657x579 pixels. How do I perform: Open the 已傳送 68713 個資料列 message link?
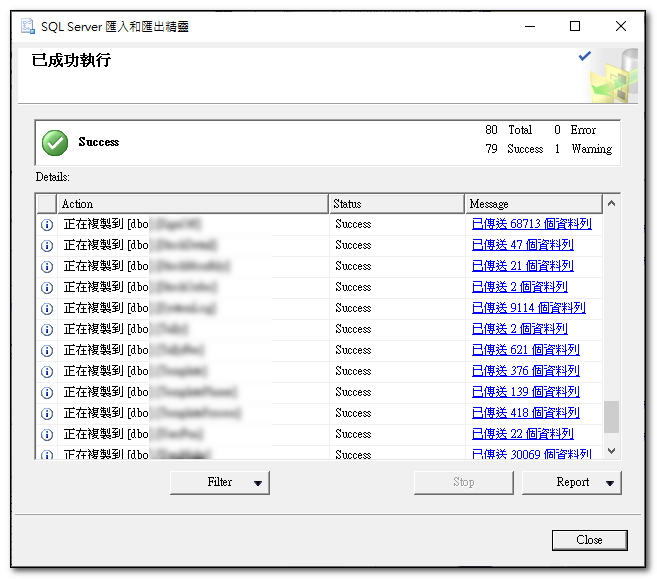pyautogui.click(x=531, y=225)
